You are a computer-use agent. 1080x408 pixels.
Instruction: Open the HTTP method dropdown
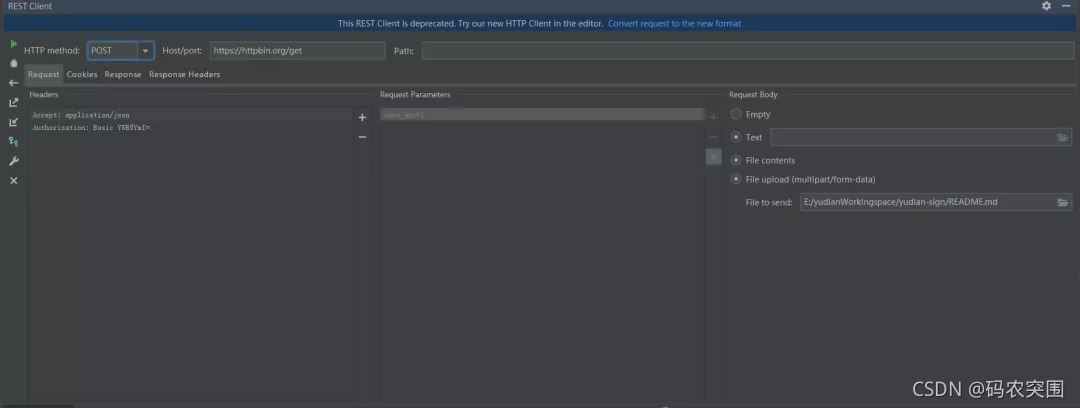(145, 51)
